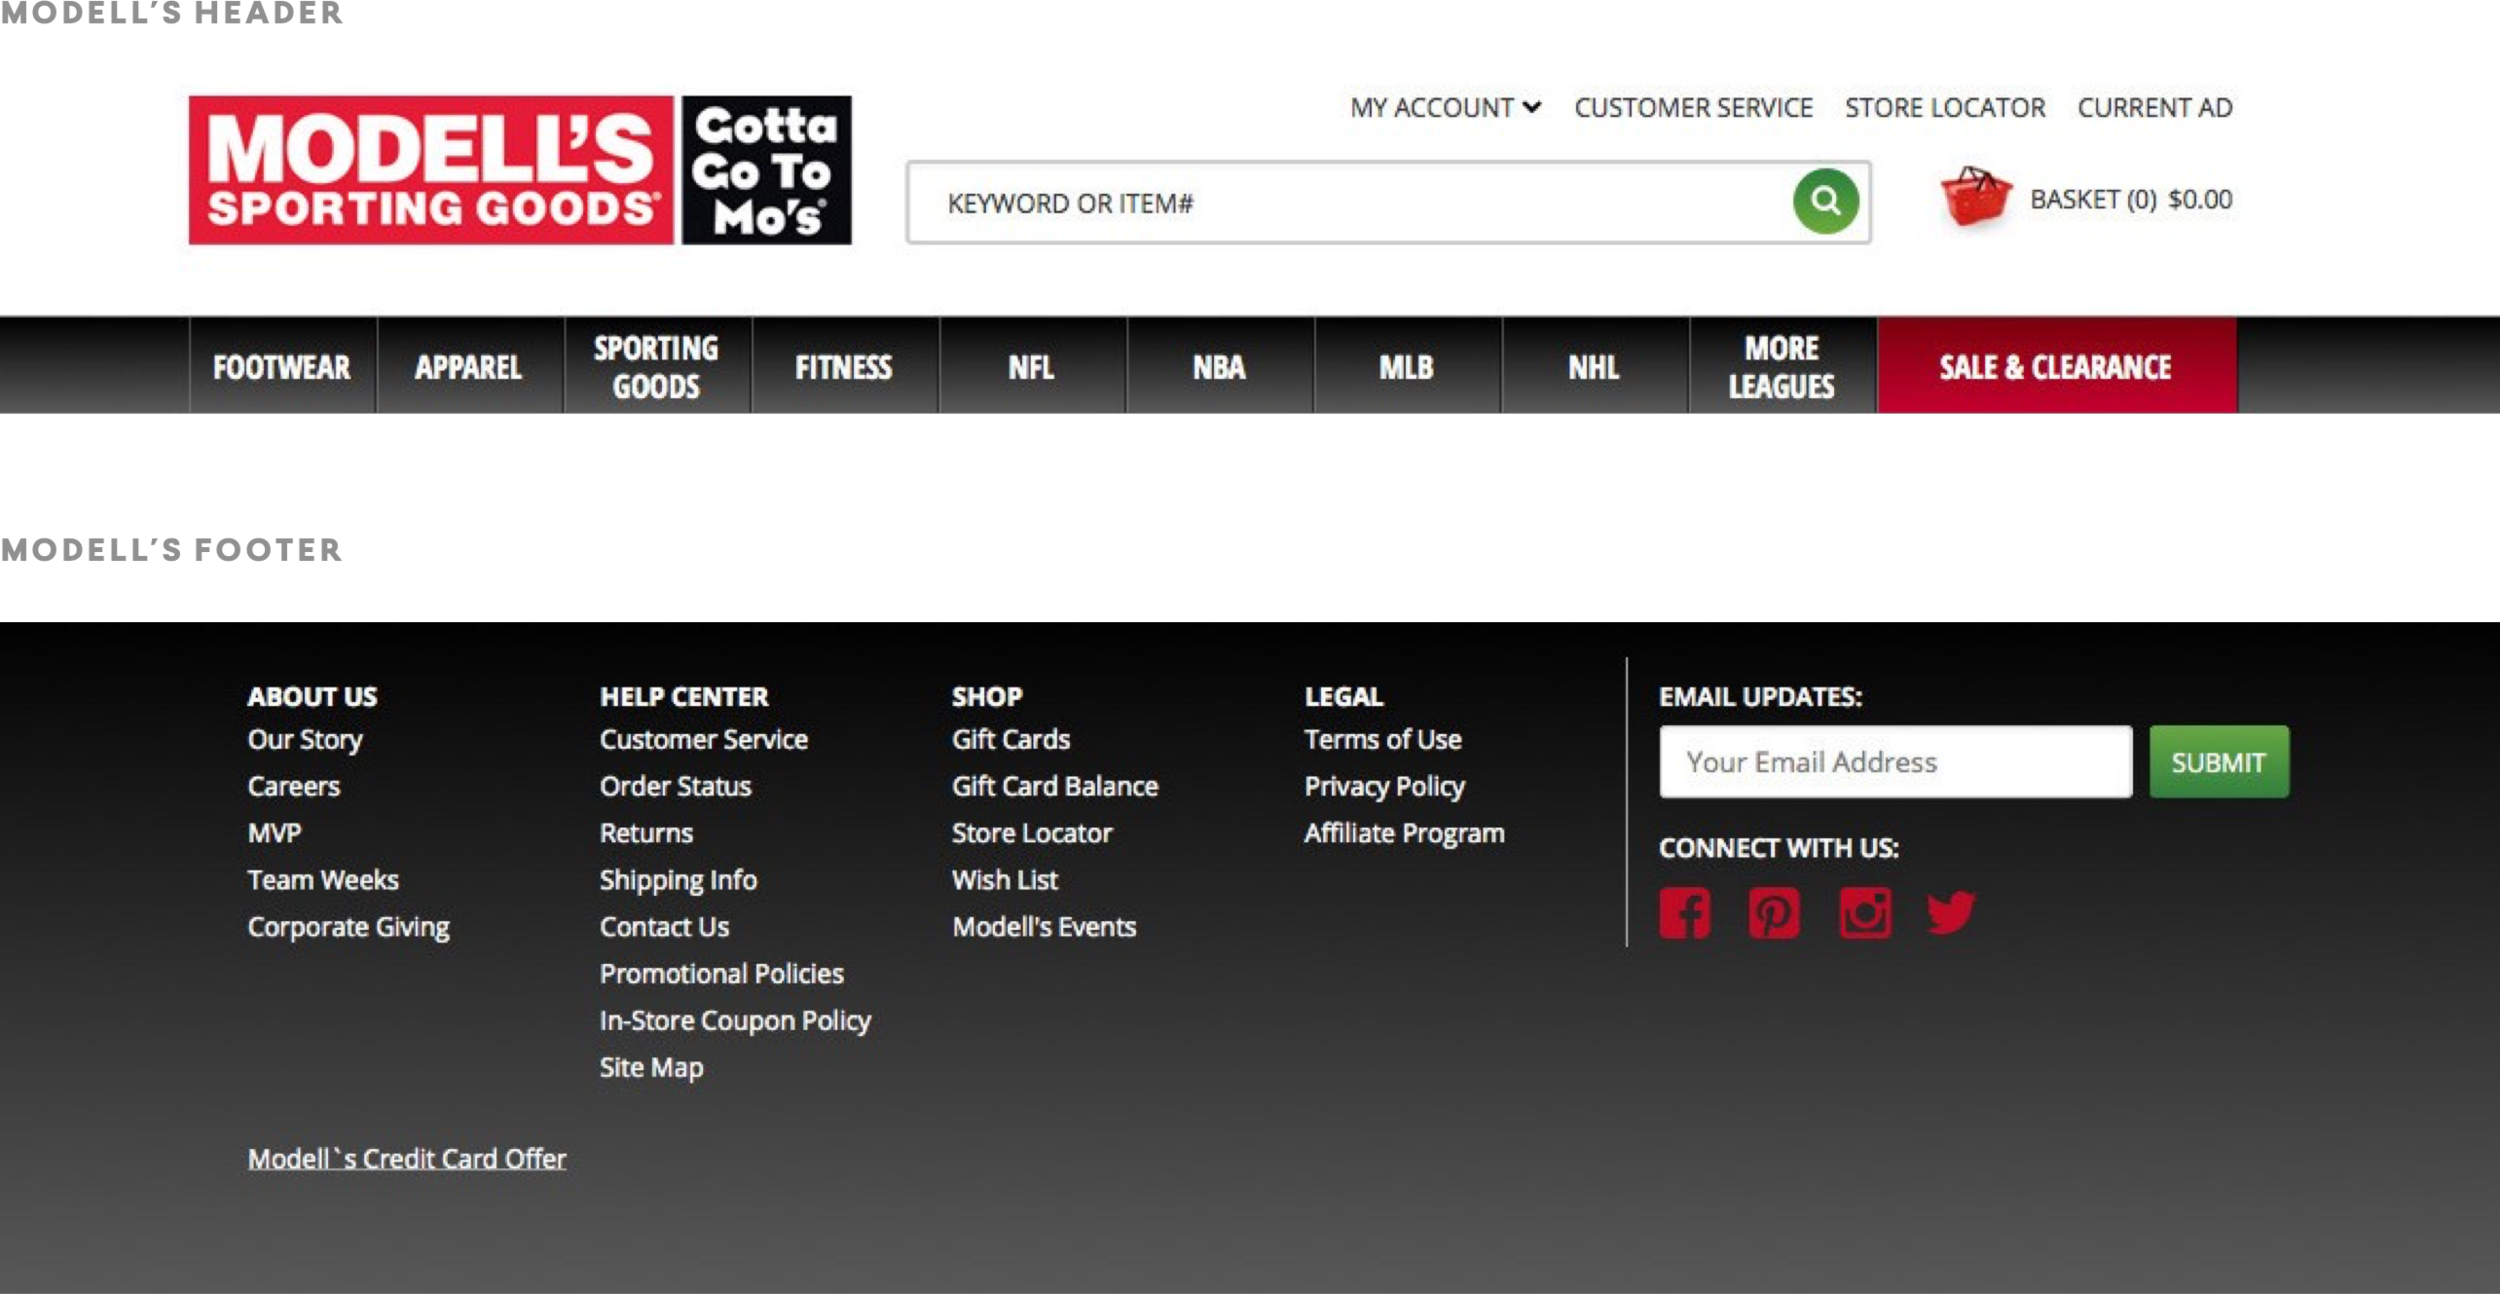Open Contact Us footer link
This screenshot has width=2500, height=1294.
click(x=664, y=927)
